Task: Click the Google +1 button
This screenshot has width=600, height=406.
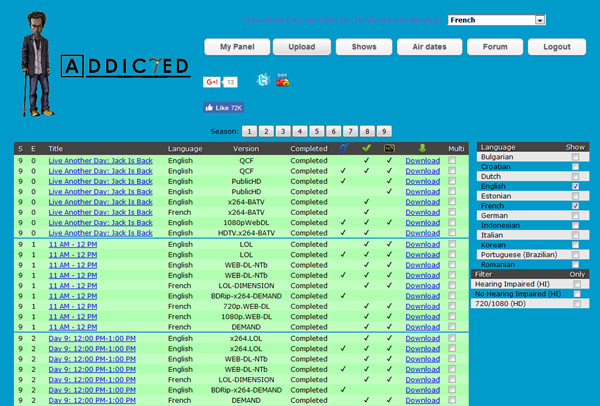Action: coord(213,81)
